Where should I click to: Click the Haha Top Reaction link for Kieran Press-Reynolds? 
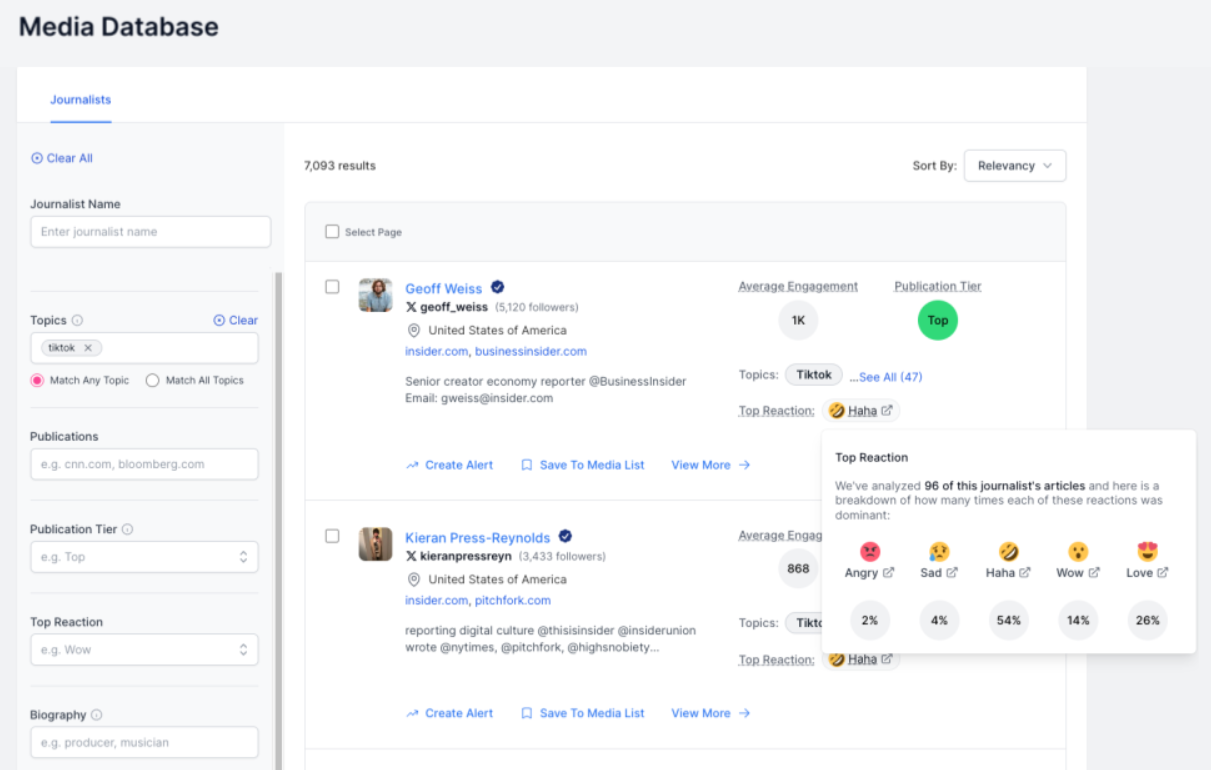[x=862, y=659]
